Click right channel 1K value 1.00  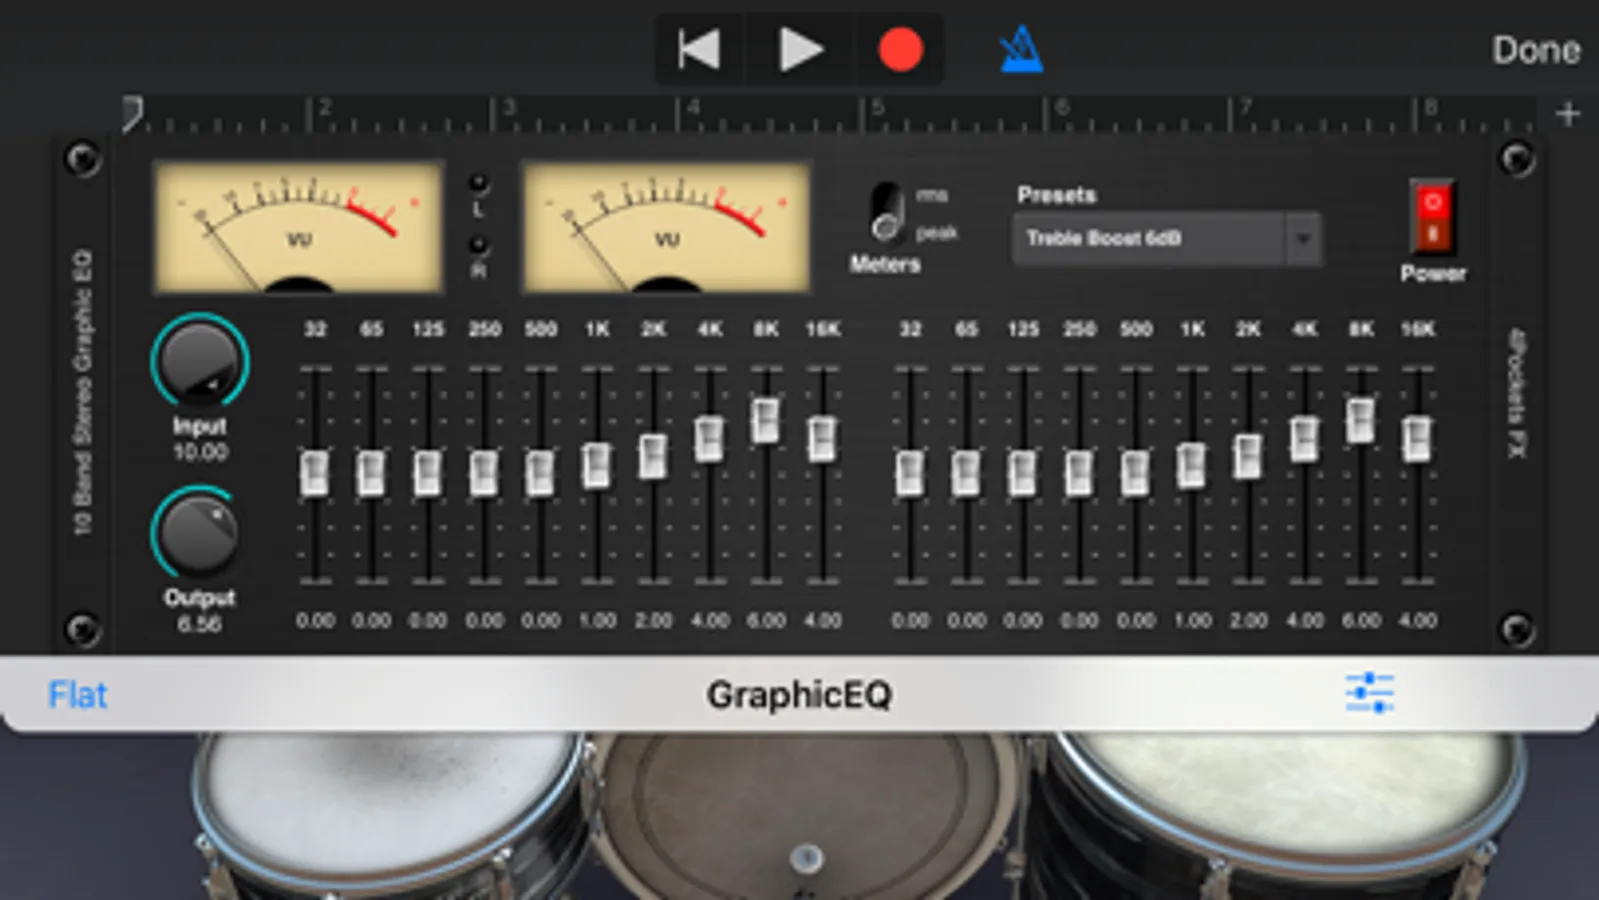[x=1192, y=621]
